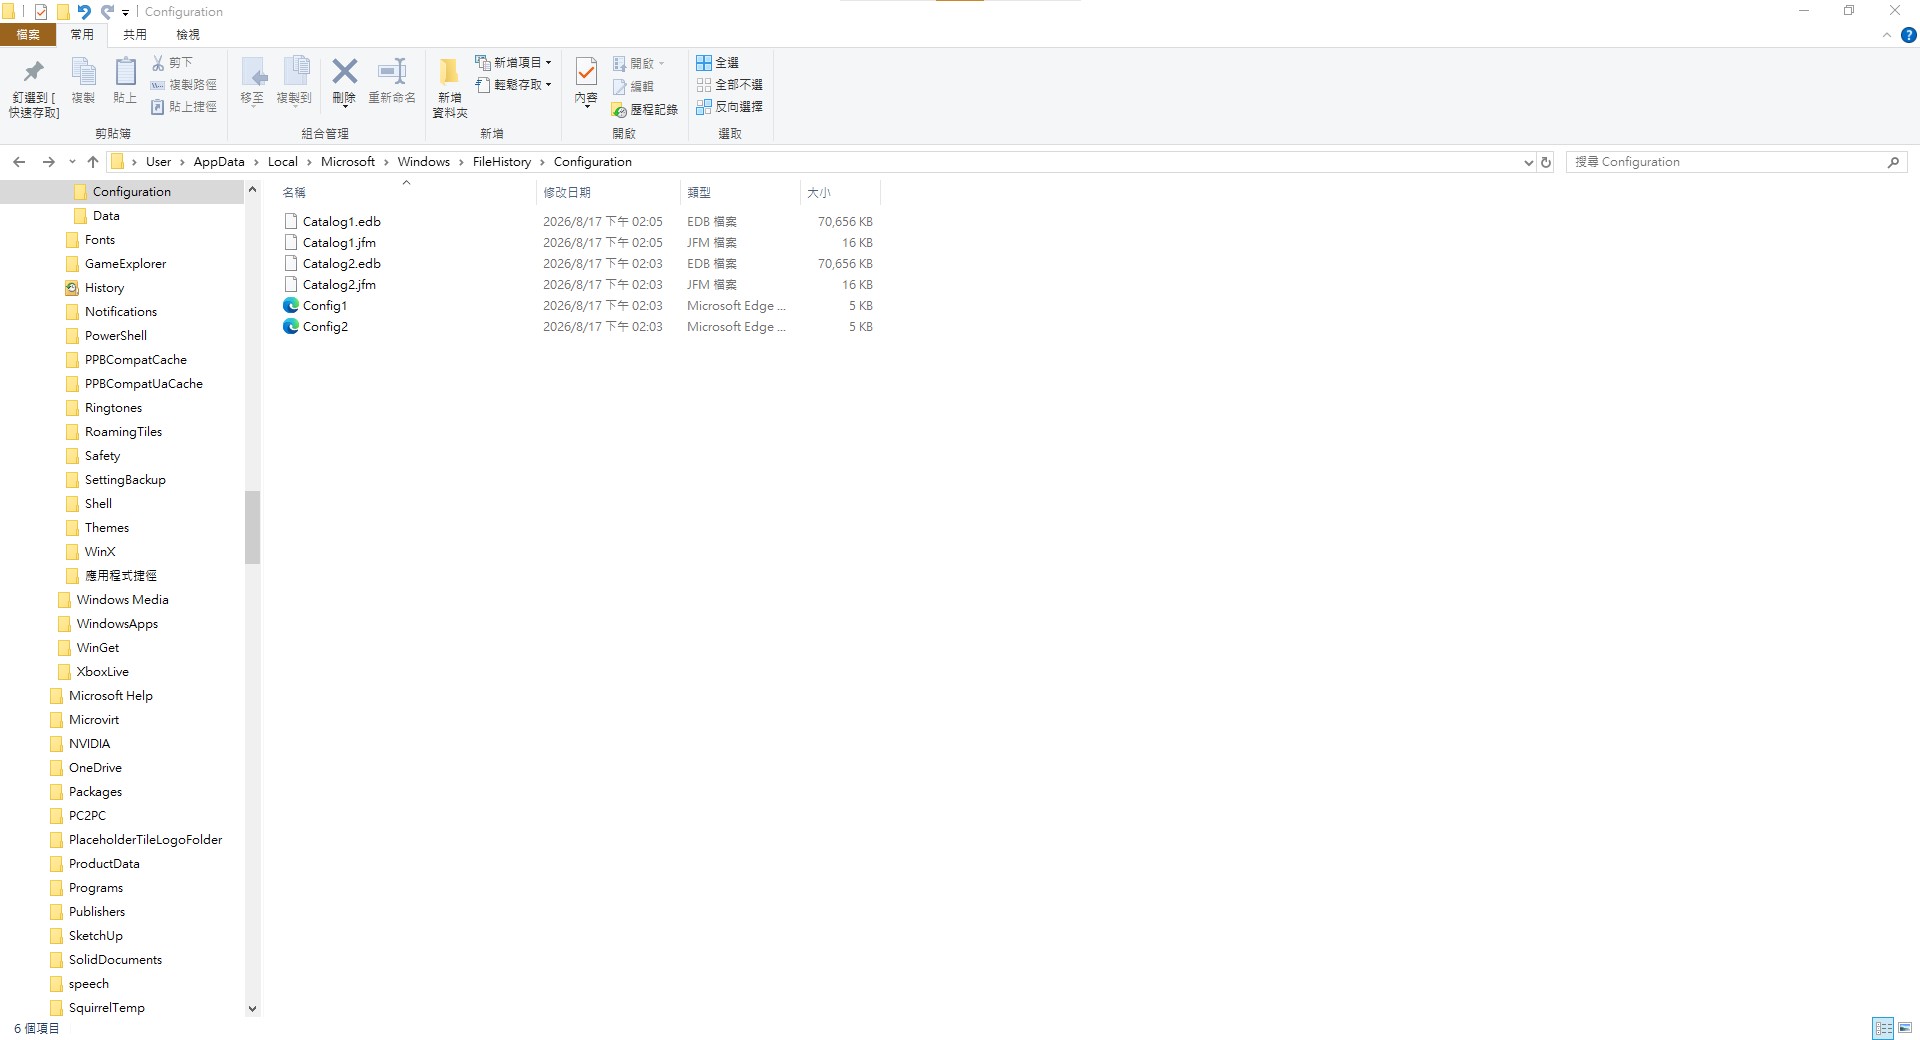This screenshot has height=1040, width=1920.
Task: Click the Properties checkmark in quick access toolbar
Action: point(41,12)
